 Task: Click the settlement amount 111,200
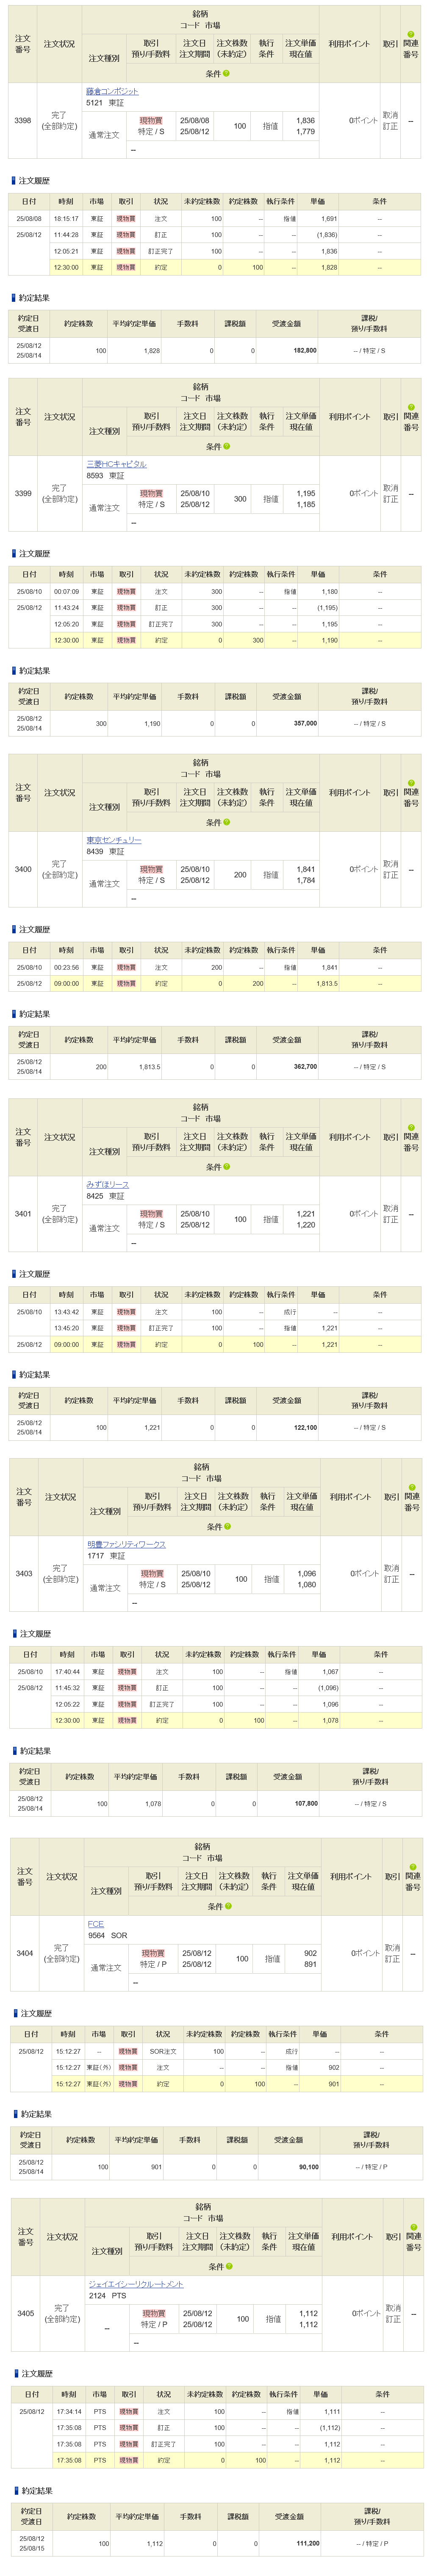coord(307,2544)
